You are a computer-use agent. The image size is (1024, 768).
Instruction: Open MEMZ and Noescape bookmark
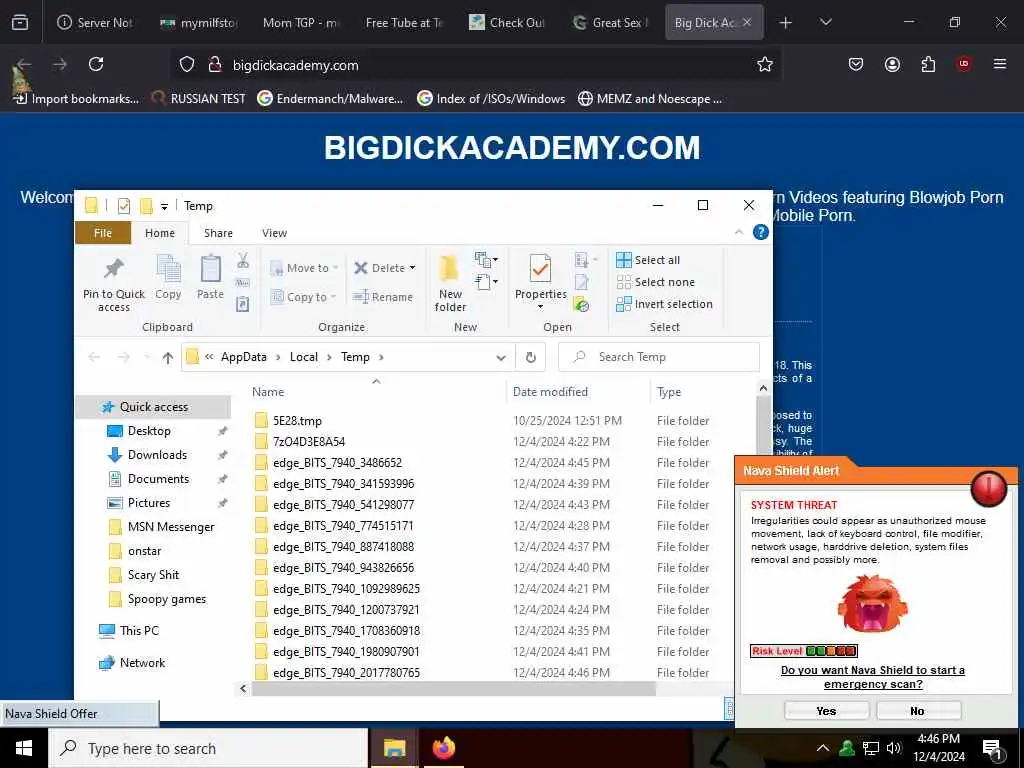[650, 99]
